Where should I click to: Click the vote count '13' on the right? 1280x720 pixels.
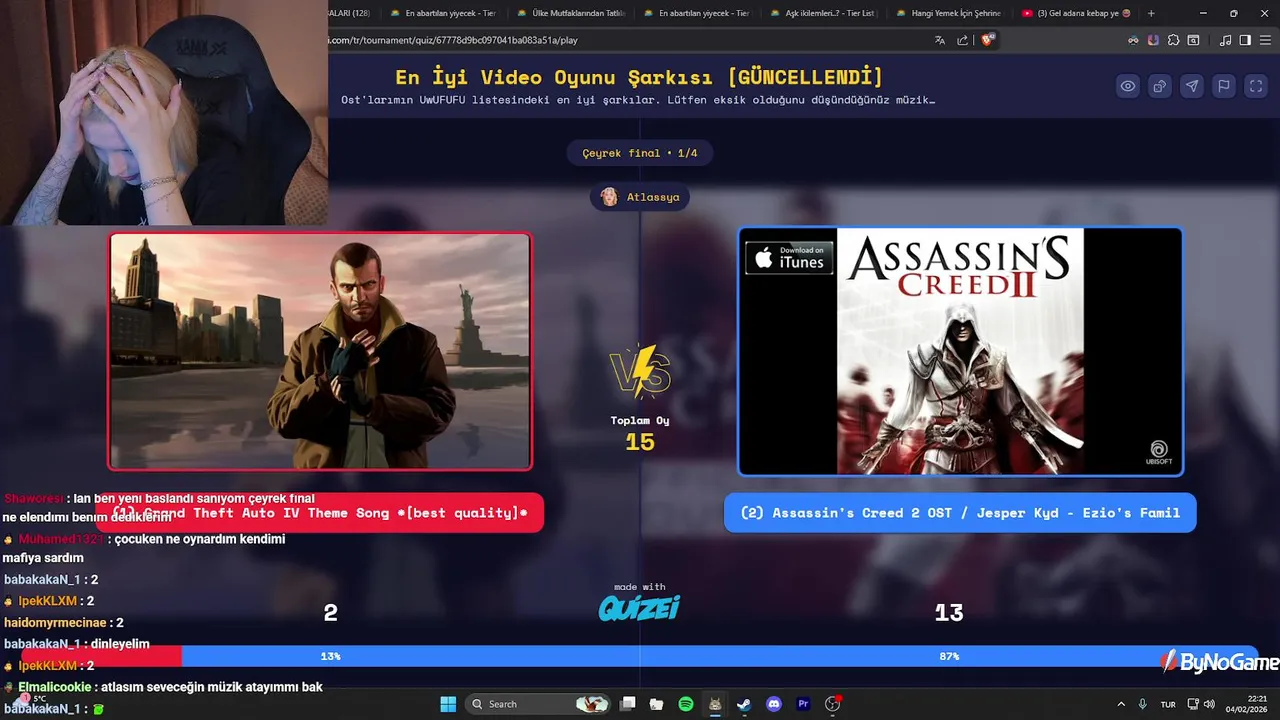tap(949, 612)
